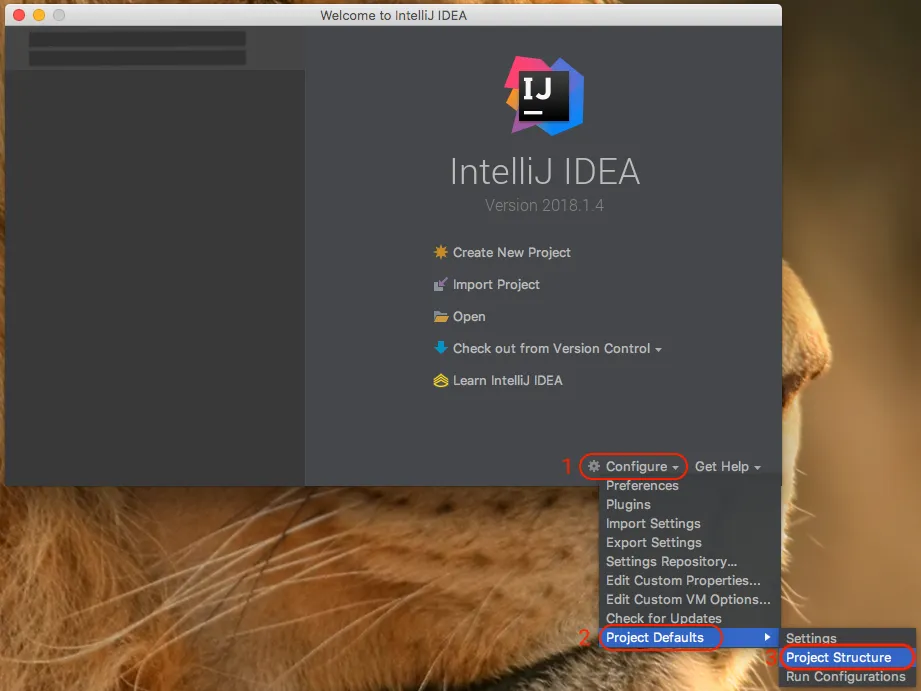The width and height of the screenshot is (921, 691).
Task: Click the Version 2018.1.4 text
Action: coord(544,205)
